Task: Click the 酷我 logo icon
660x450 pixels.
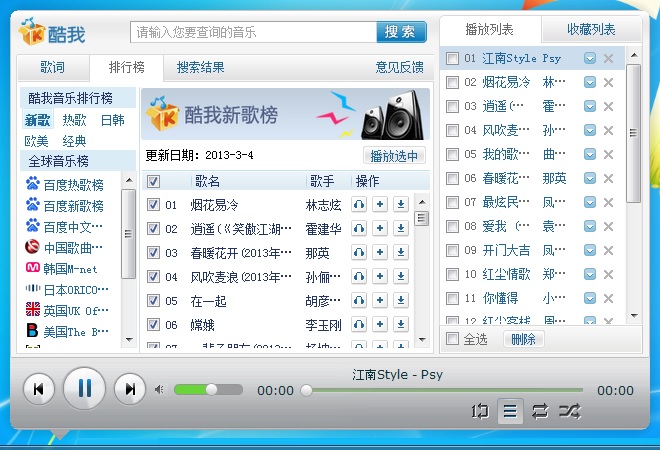Action: coord(52,32)
